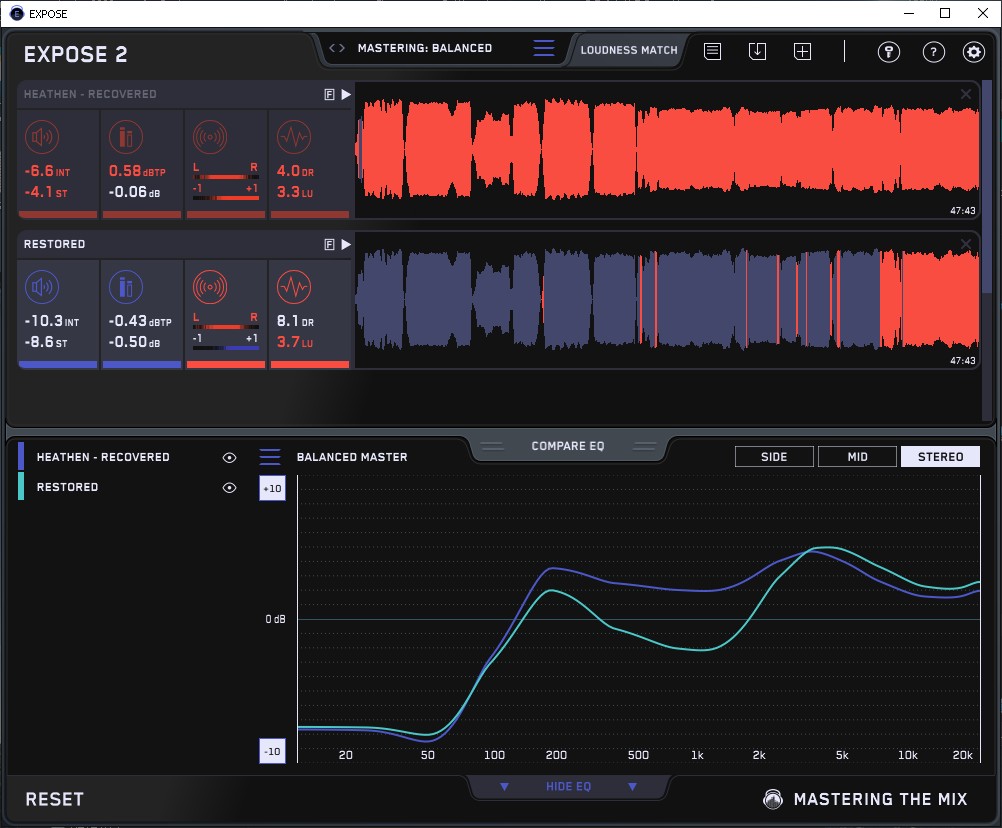1002x828 pixels.
Task: Click the Heathen - Recovered waveform
Action: (x=667, y=150)
